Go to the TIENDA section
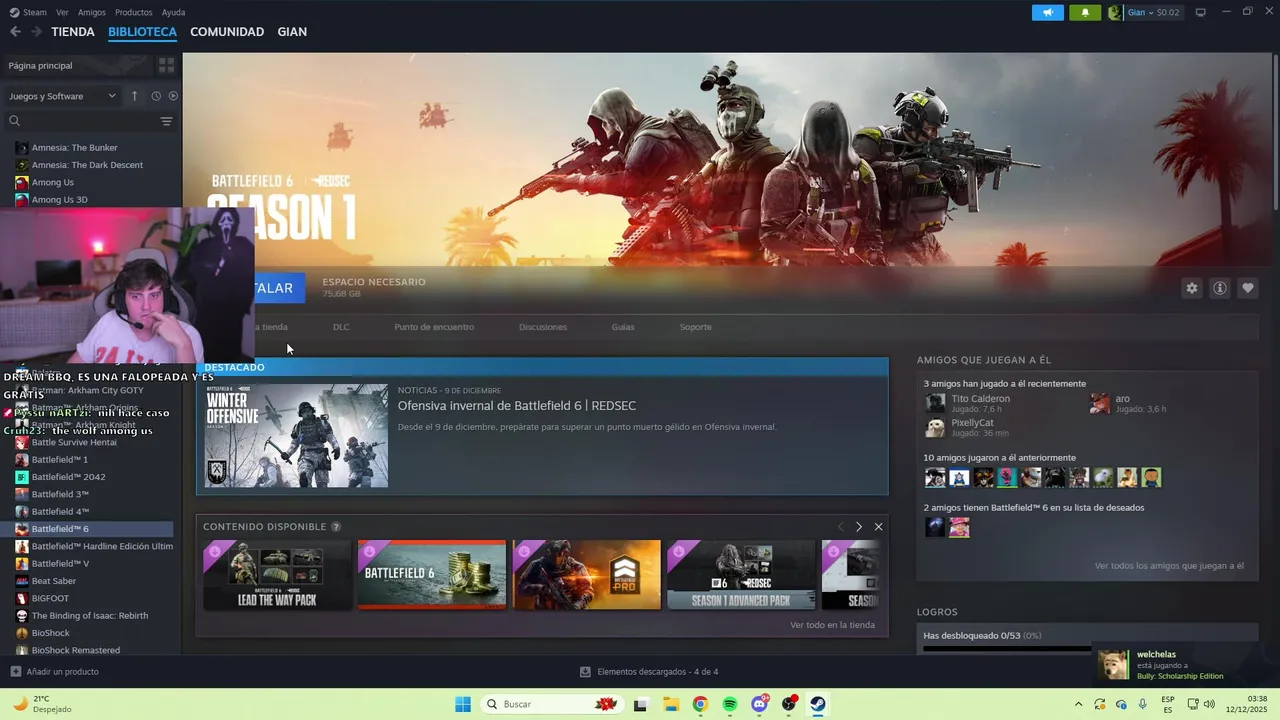The height and width of the screenshot is (720, 1280). pos(73,32)
